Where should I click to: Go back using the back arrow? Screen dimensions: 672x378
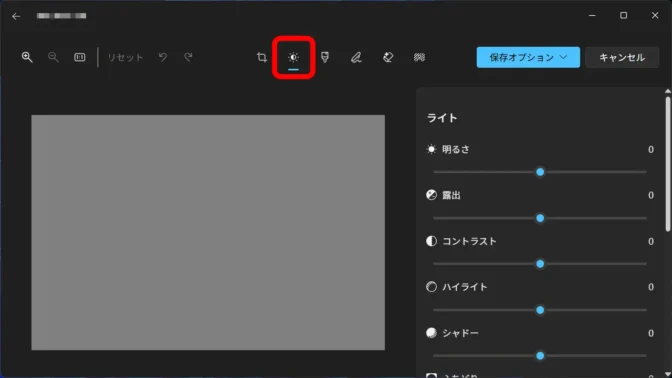(x=16, y=16)
